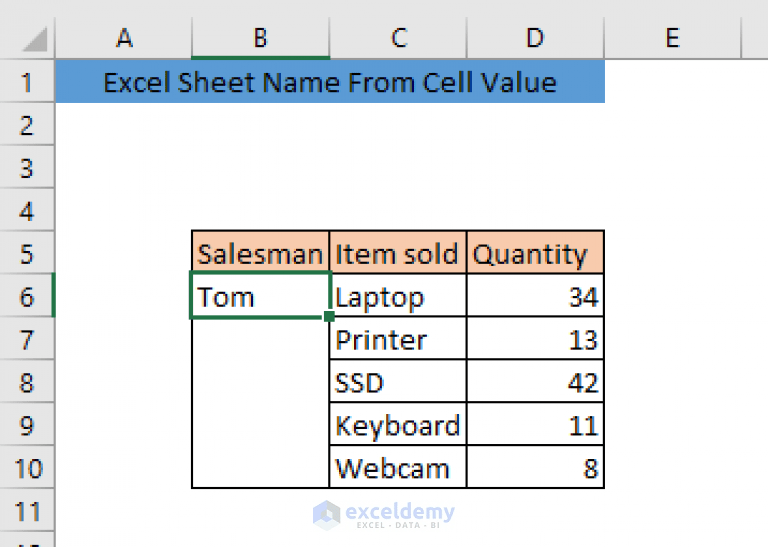
Task: Select column B header
Action: pos(261,38)
